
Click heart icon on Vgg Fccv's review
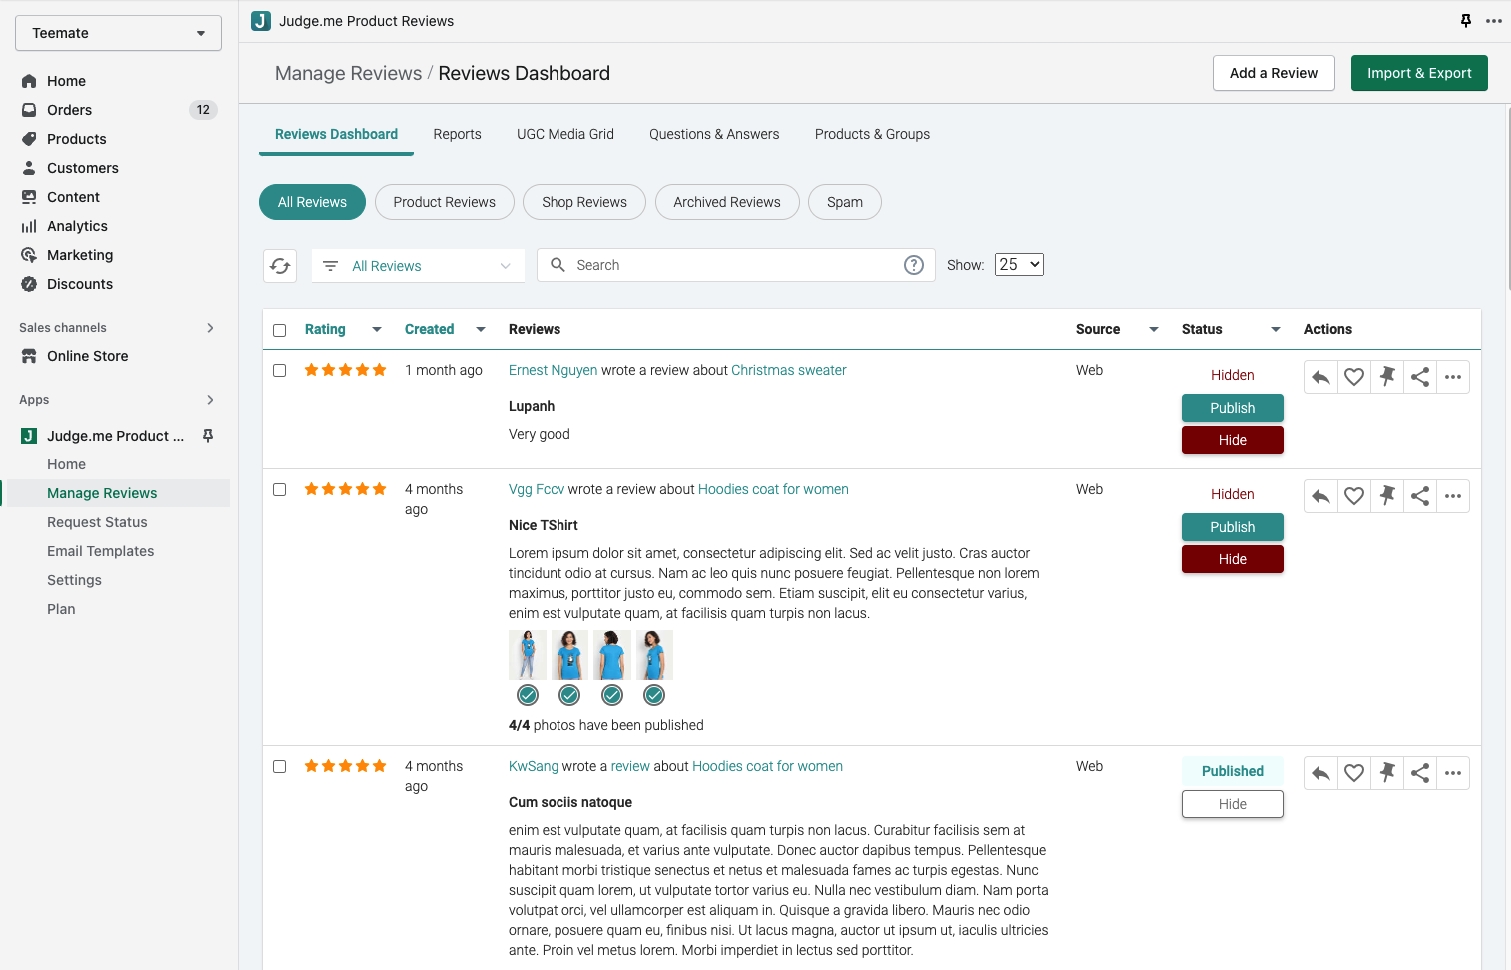[x=1354, y=496]
